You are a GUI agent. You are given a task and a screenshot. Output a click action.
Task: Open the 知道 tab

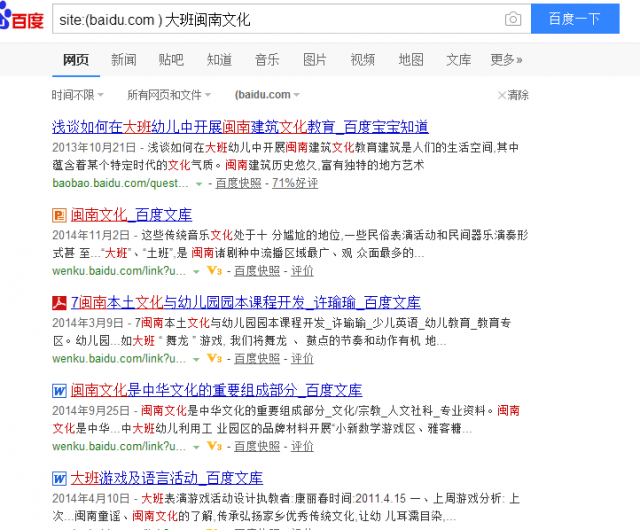tap(219, 60)
